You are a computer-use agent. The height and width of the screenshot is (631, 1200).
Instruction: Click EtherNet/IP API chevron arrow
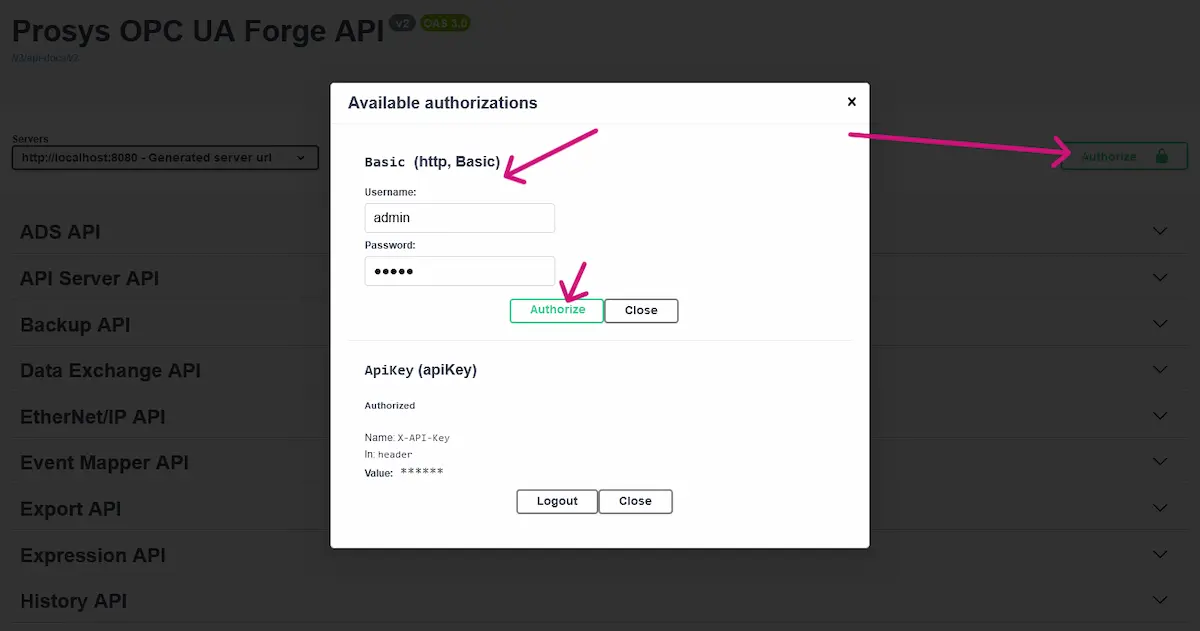pyautogui.click(x=1160, y=416)
